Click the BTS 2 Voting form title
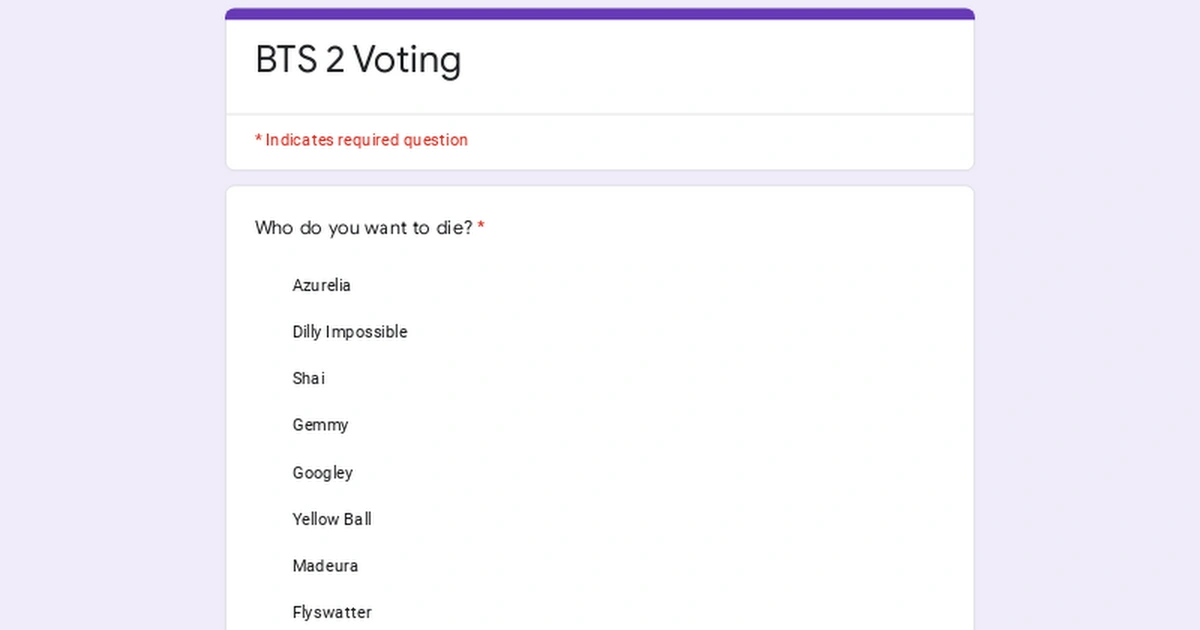 point(358,60)
